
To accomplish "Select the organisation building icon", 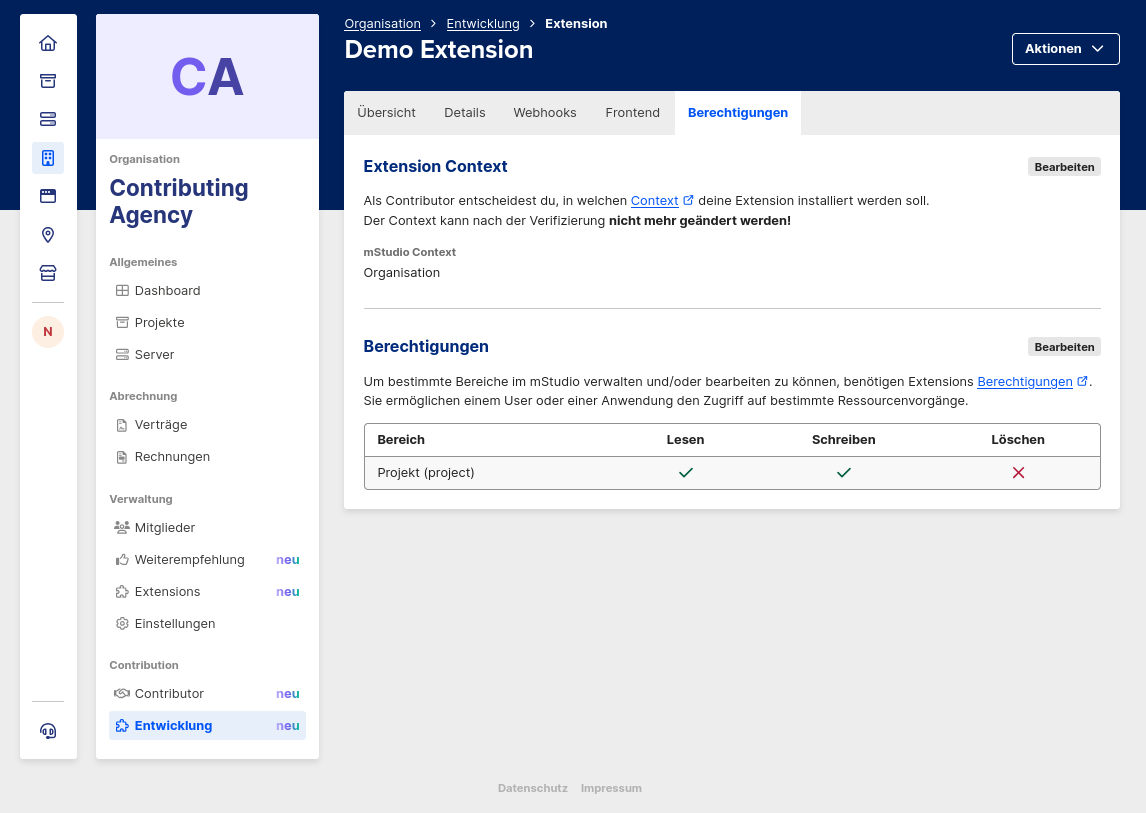I will click(48, 158).
